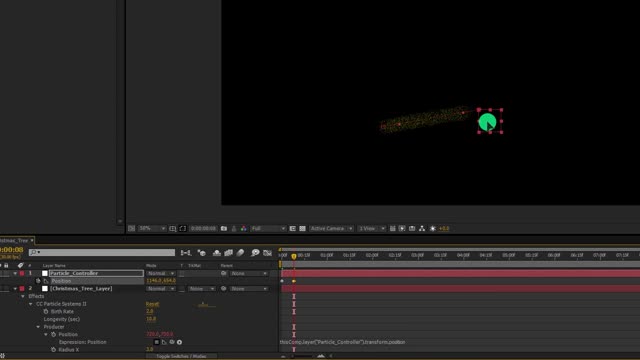Click the expression pick whip icon
Image resolution: width=640 pixels, height=360 pixels.
pyautogui.click(x=172, y=342)
